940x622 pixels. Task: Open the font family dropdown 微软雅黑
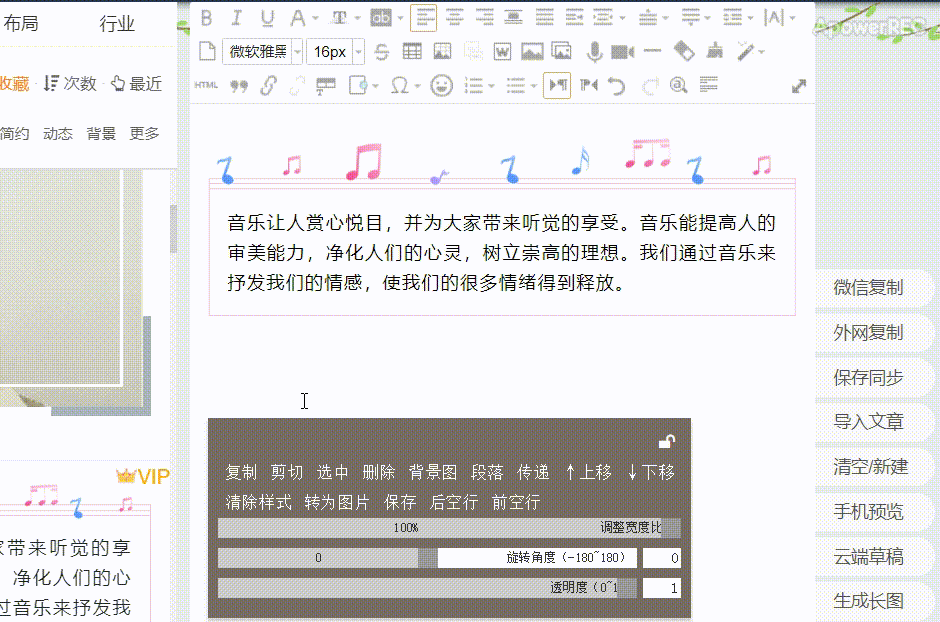pos(261,51)
